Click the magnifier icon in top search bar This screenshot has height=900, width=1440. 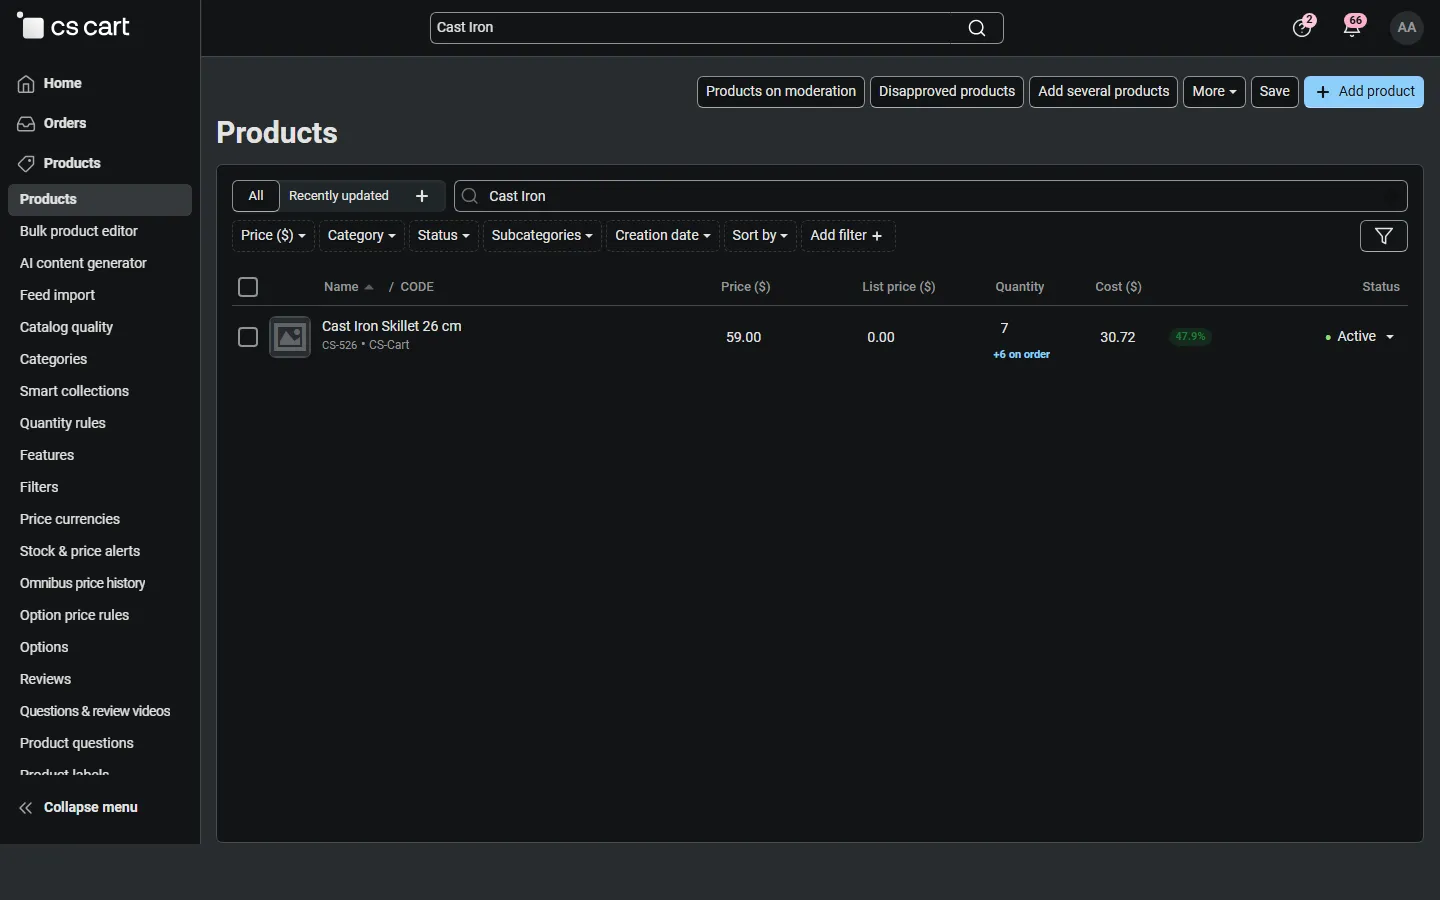978,28
